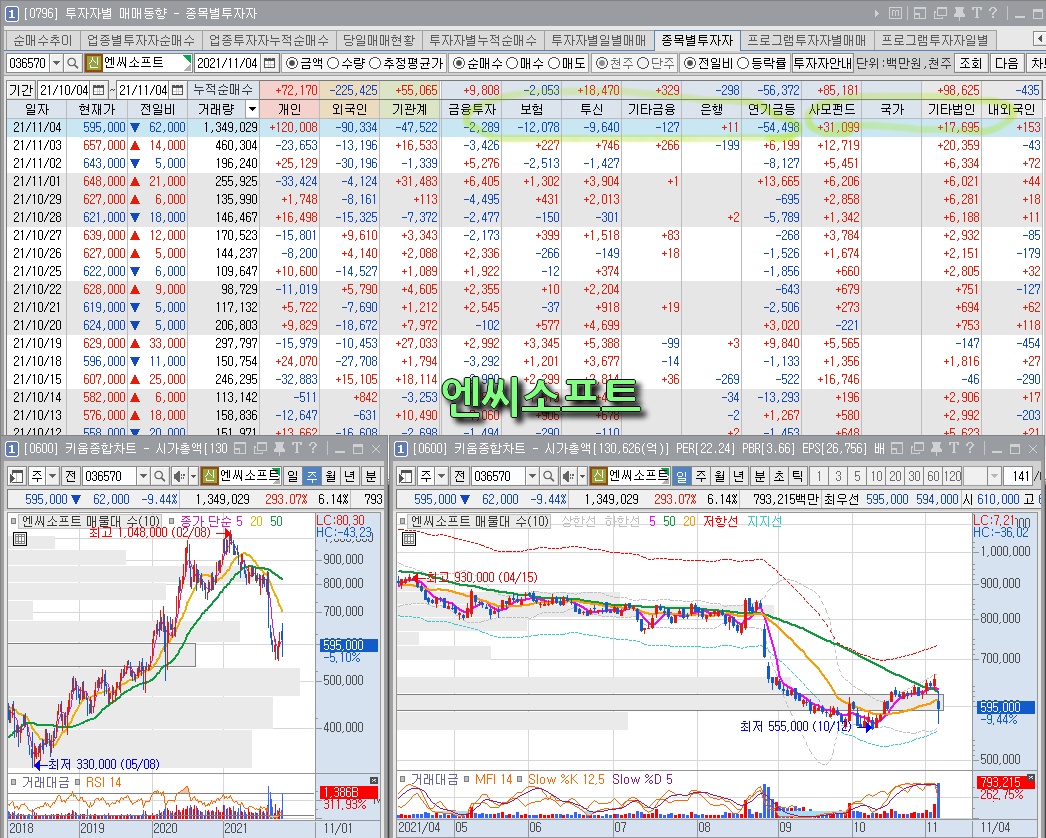This screenshot has height=838, width=1046.
Task: Select the 순매수 radio button
Action: click(x=458, y=63)
